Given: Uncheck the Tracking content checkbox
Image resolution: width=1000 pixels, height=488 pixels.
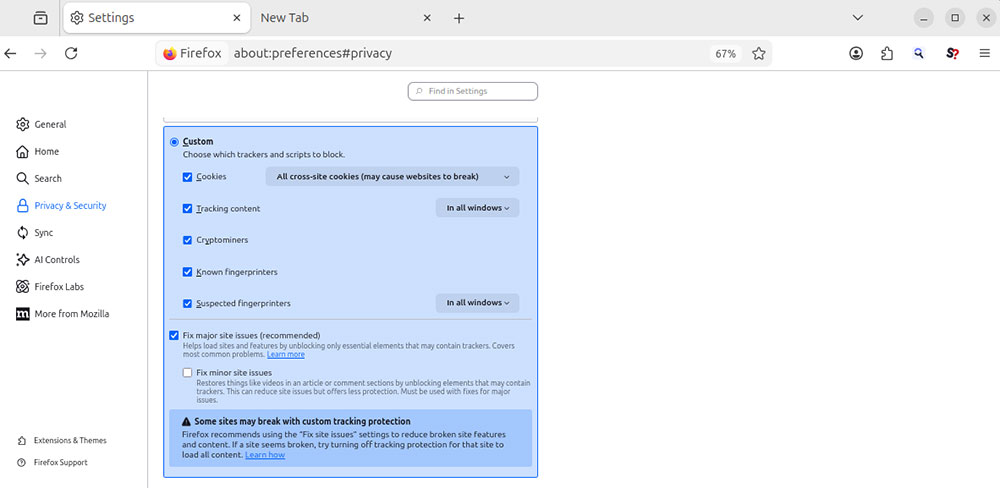Looking at the screenshot, I should [x=188, y=209].
